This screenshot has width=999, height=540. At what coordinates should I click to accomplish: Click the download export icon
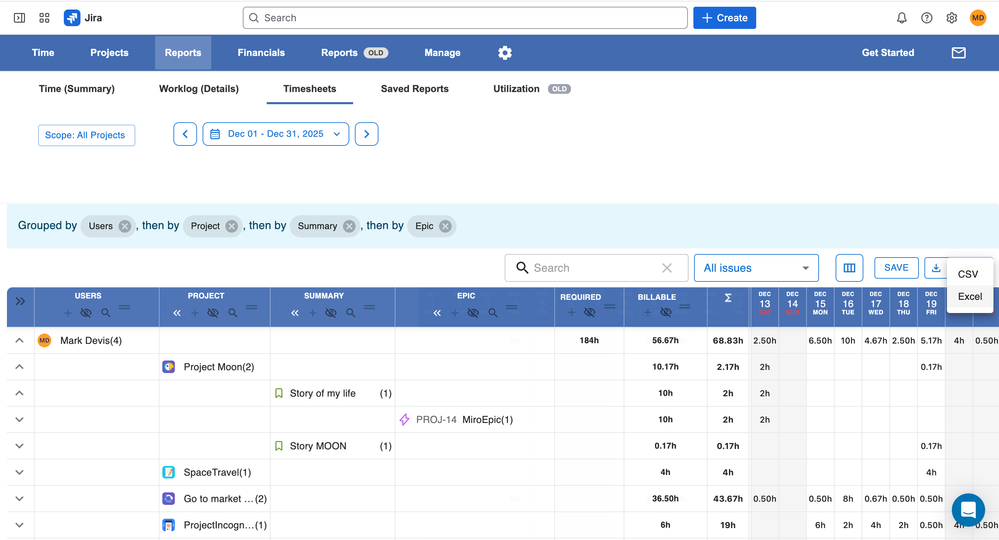coord(936,268)
